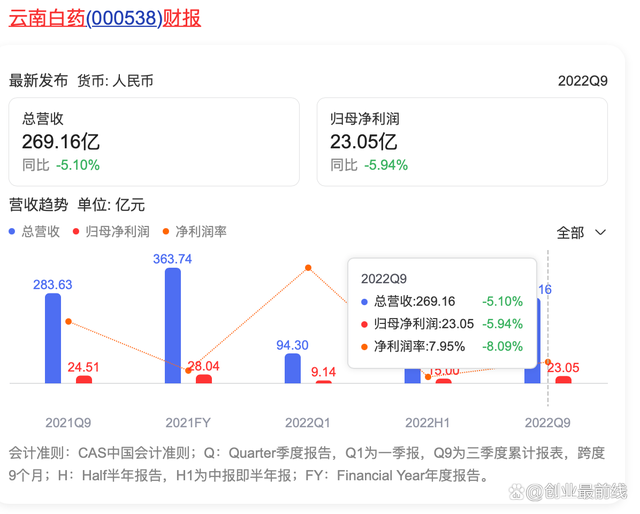Click the 最新发布 货币: 人民币 label
This screenshot has height=514, width=640.
coord(81,81)
